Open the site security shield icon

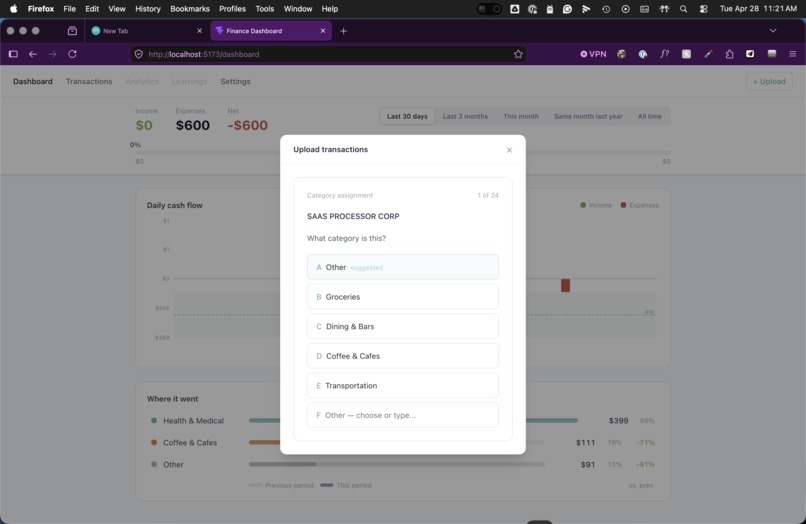point(139,54)
